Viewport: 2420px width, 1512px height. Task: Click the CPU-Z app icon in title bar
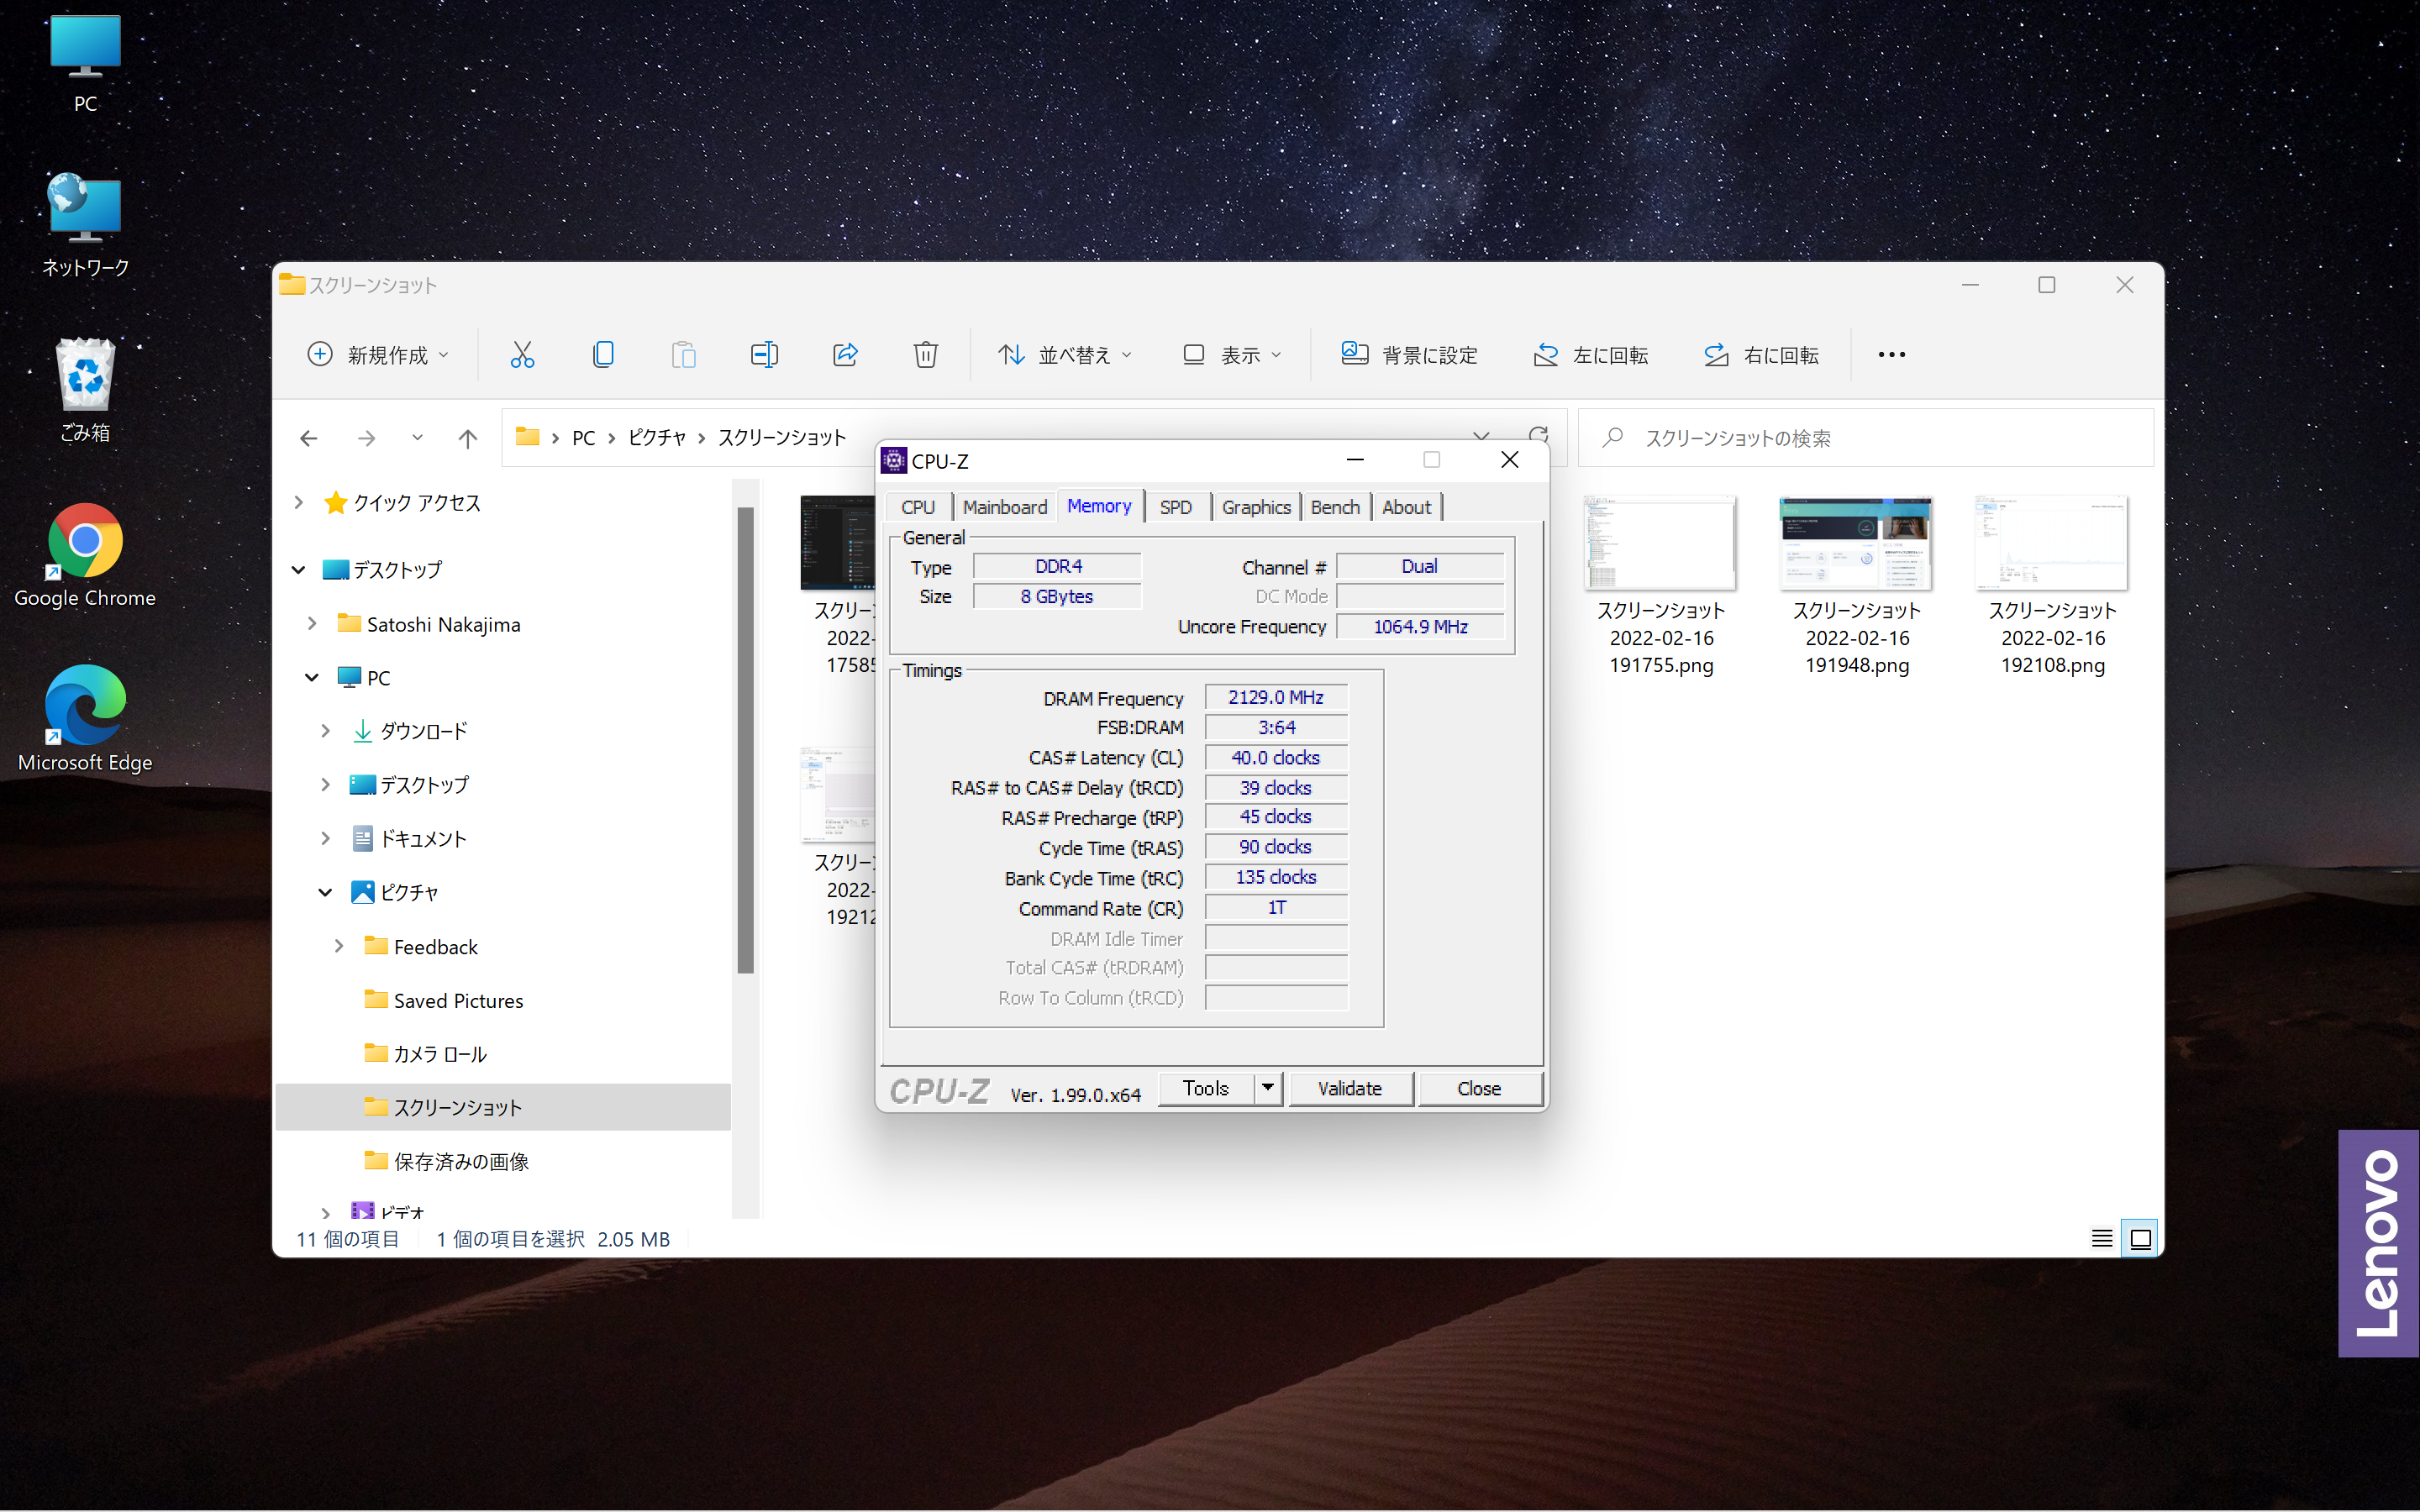point(894,460)
